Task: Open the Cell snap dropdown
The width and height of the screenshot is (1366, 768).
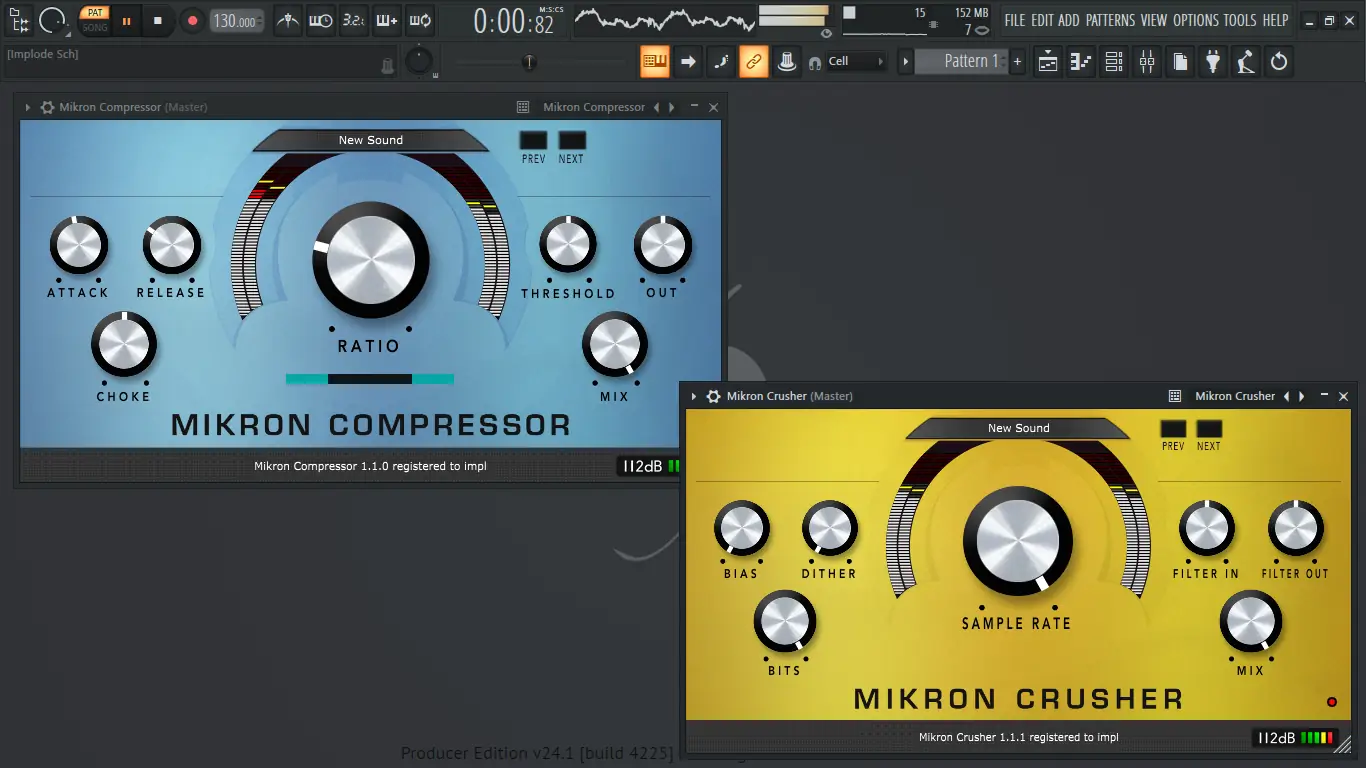Action: click(856, 62)
